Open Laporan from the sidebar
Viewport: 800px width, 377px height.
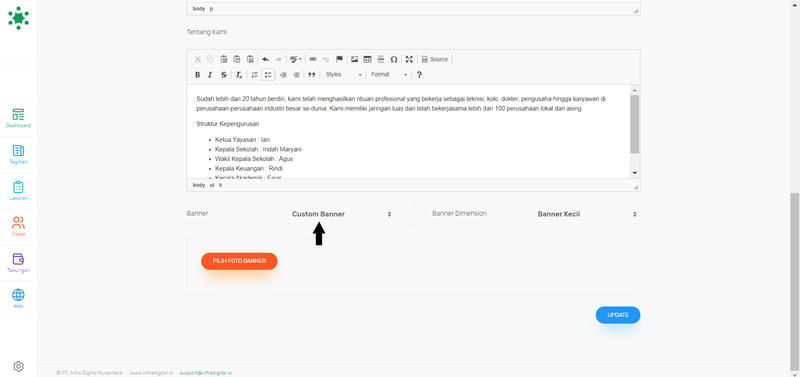[18, 191]
